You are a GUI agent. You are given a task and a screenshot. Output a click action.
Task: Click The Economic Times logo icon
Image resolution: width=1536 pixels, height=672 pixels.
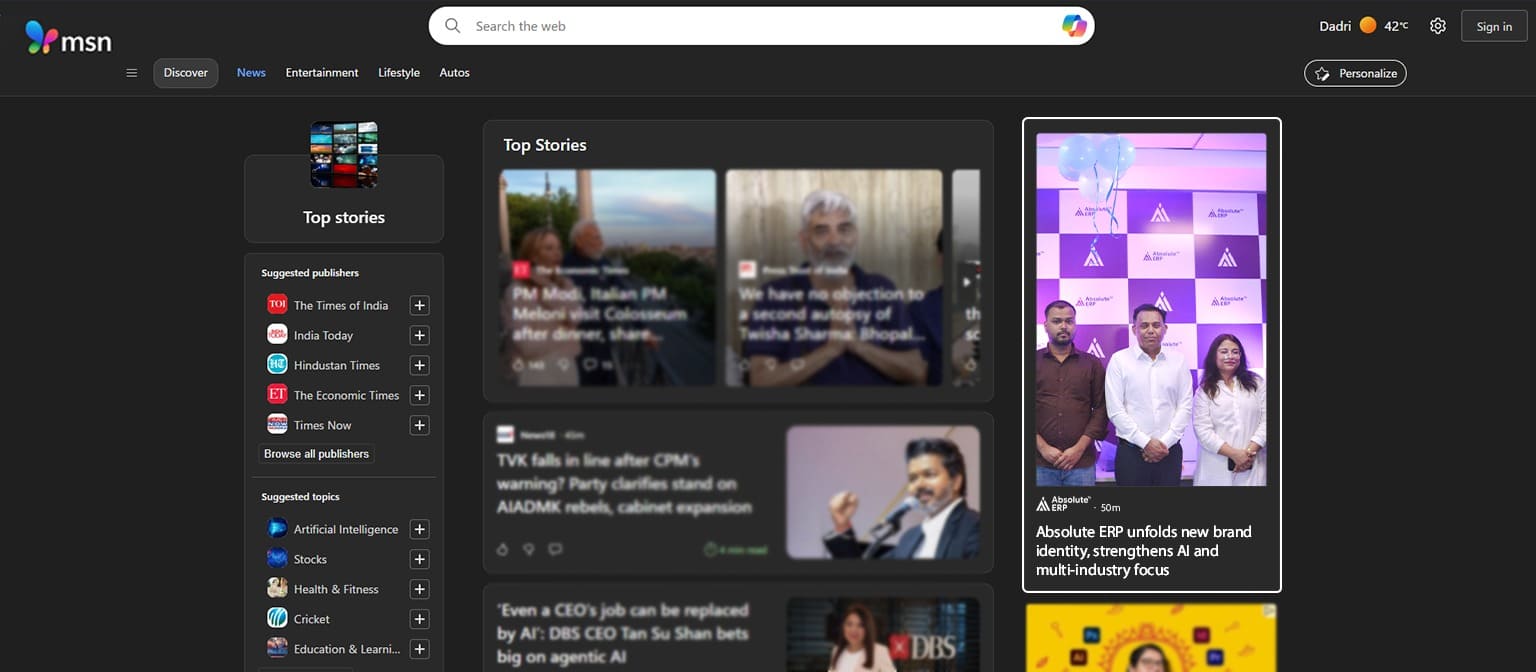(277, 394)
